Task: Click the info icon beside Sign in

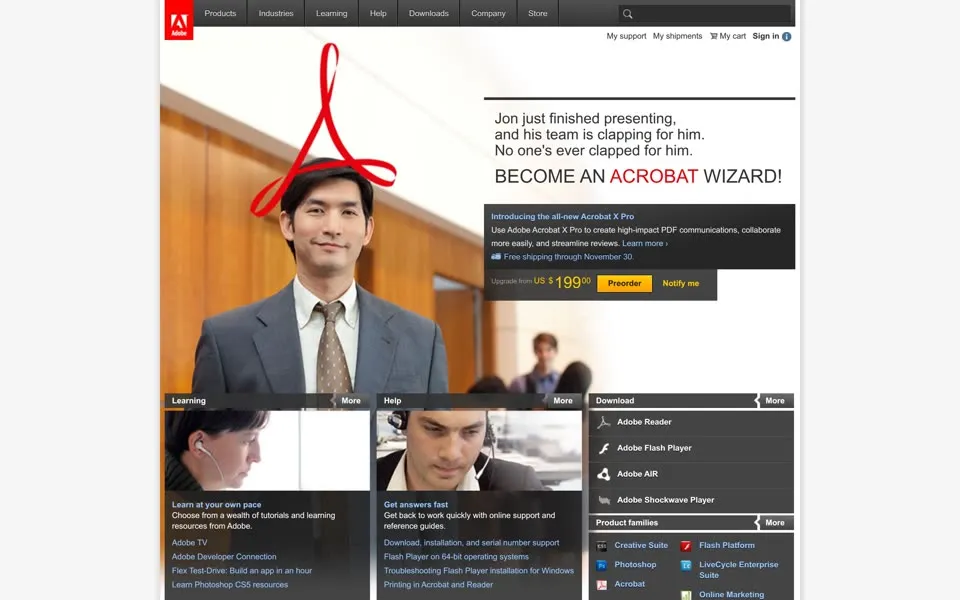Action: (x=787, y=37)
